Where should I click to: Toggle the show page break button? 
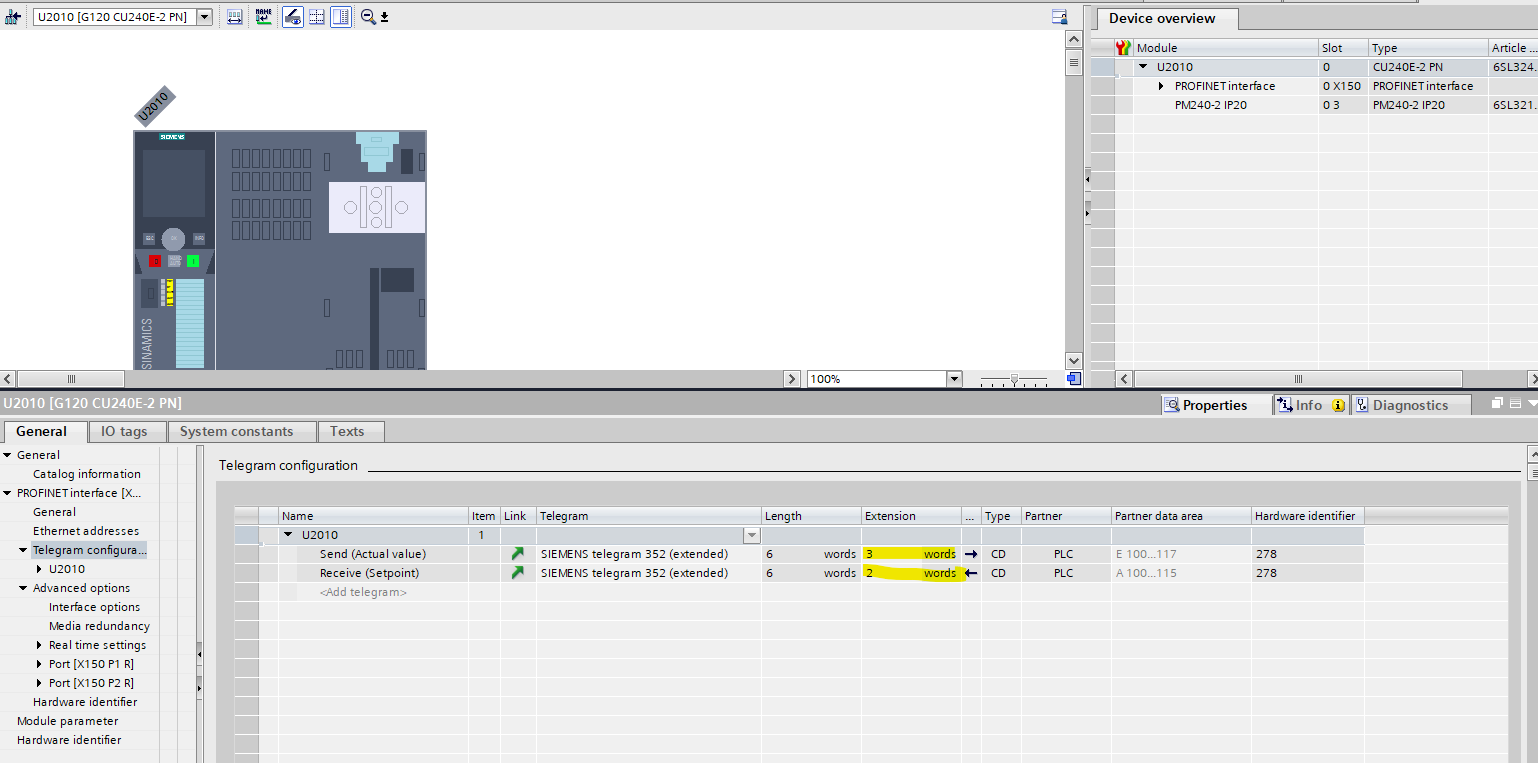coord(316,17)
